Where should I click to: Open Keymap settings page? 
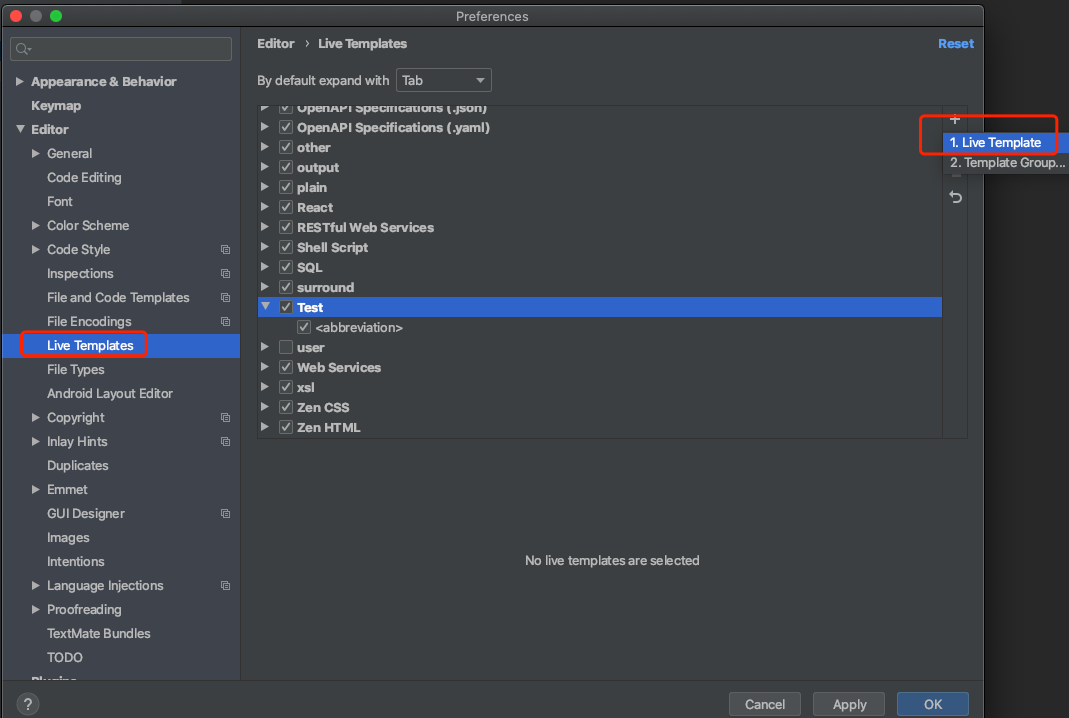coord(56,106)
